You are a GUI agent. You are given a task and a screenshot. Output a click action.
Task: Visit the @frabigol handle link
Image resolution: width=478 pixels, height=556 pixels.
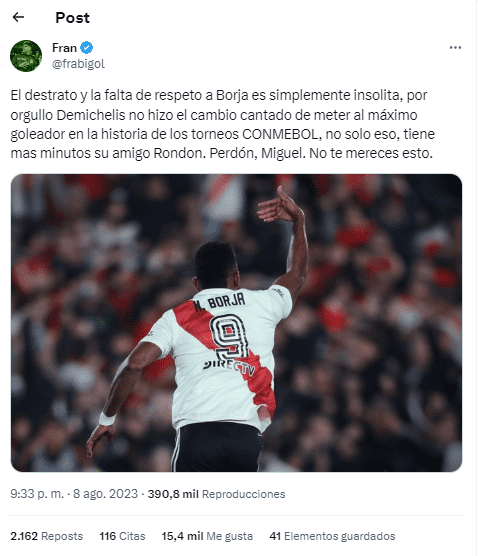[78, 64]
